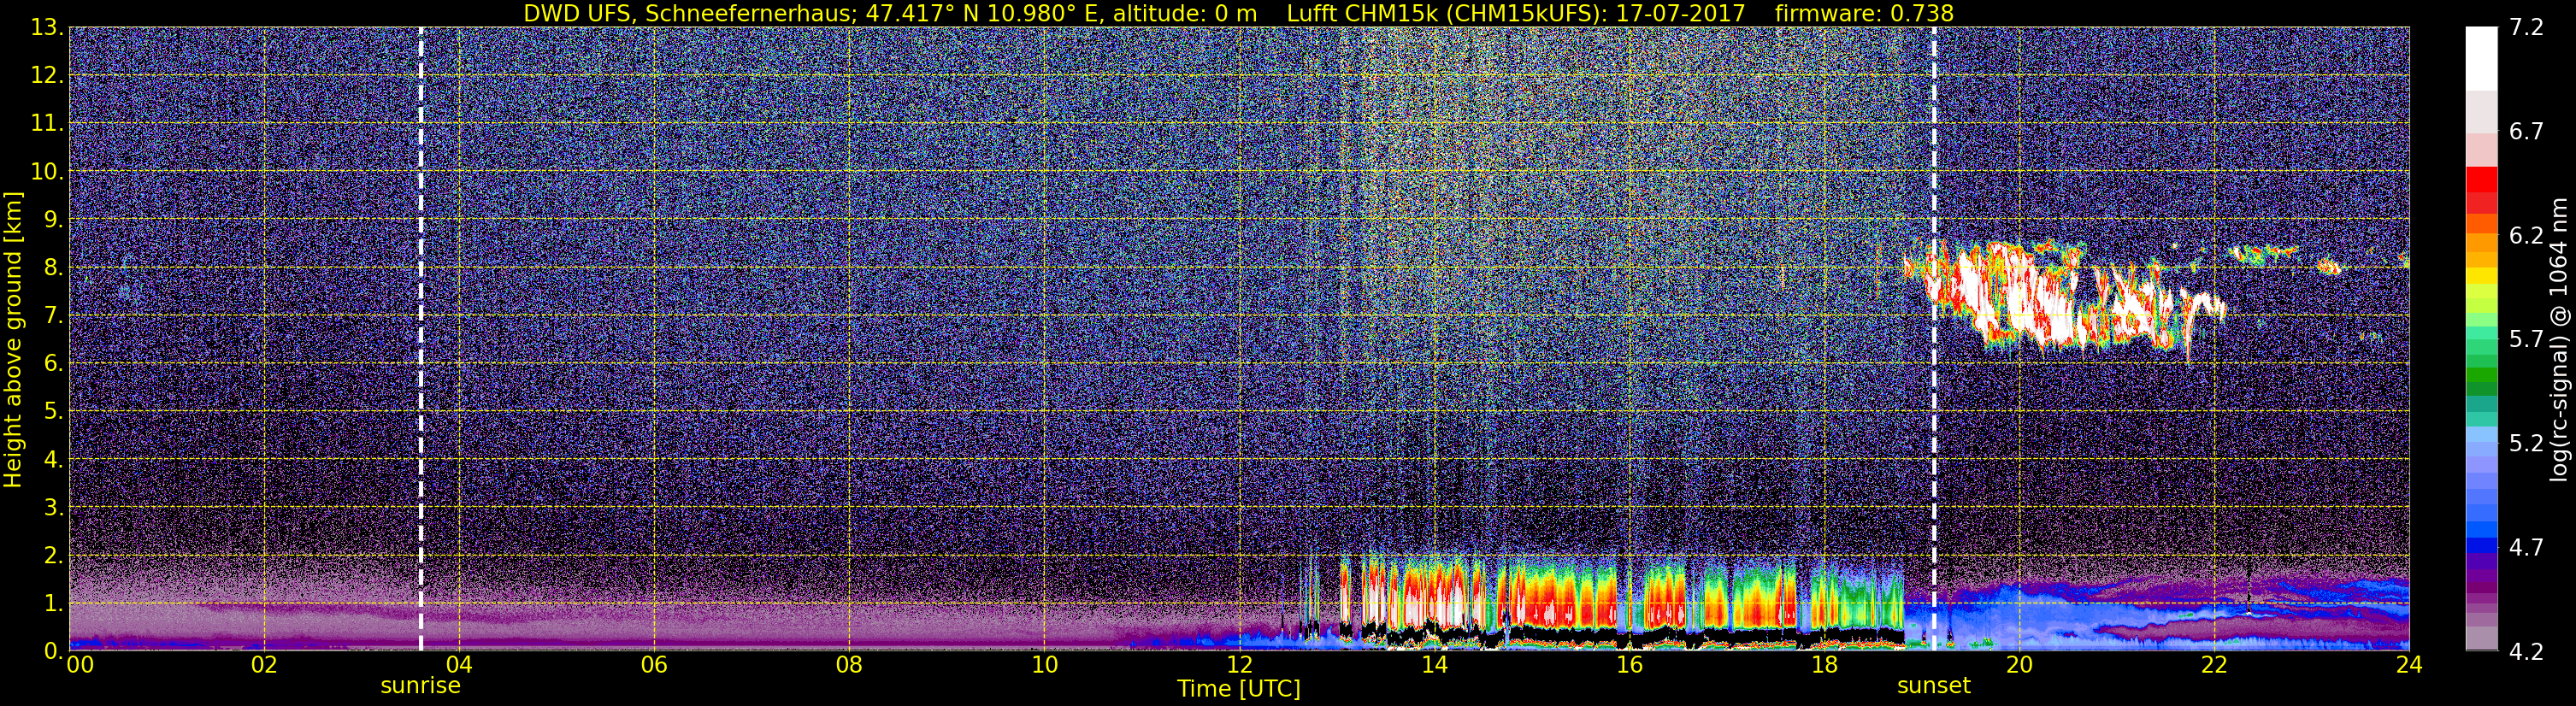Screen dimensions: 2576x706
Task: Click the x-axis tick label '18'
Action: [1824, 666]
